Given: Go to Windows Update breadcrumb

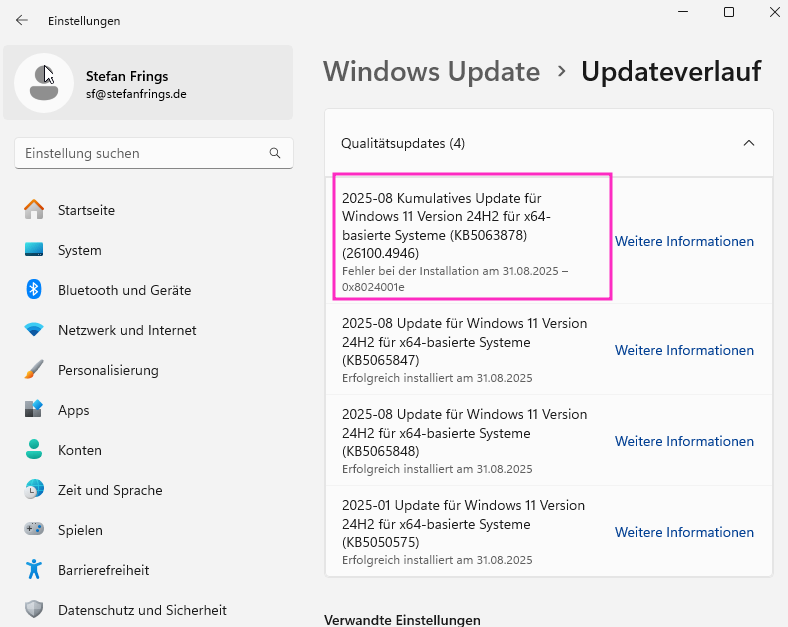Looking at the screenshot, I should [x=431, y=71].
